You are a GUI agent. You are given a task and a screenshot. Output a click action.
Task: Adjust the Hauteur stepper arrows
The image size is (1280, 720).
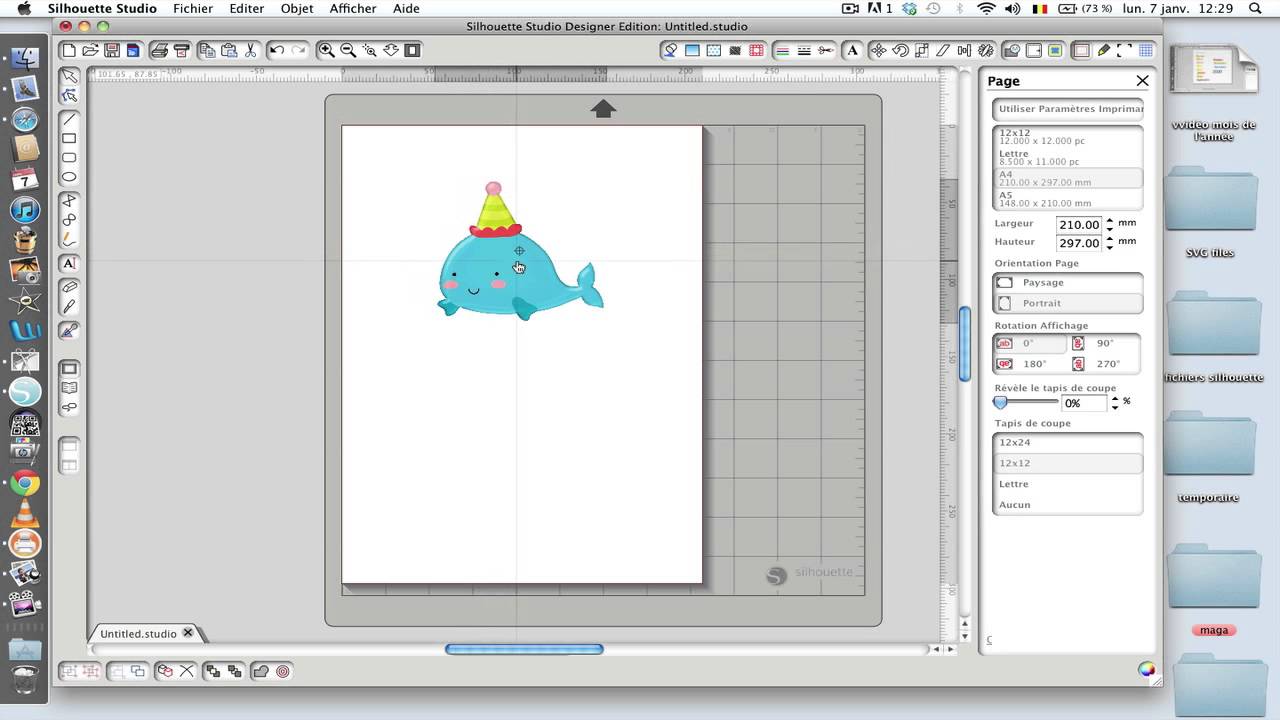pyautogui.click(x=1109, y=243)
